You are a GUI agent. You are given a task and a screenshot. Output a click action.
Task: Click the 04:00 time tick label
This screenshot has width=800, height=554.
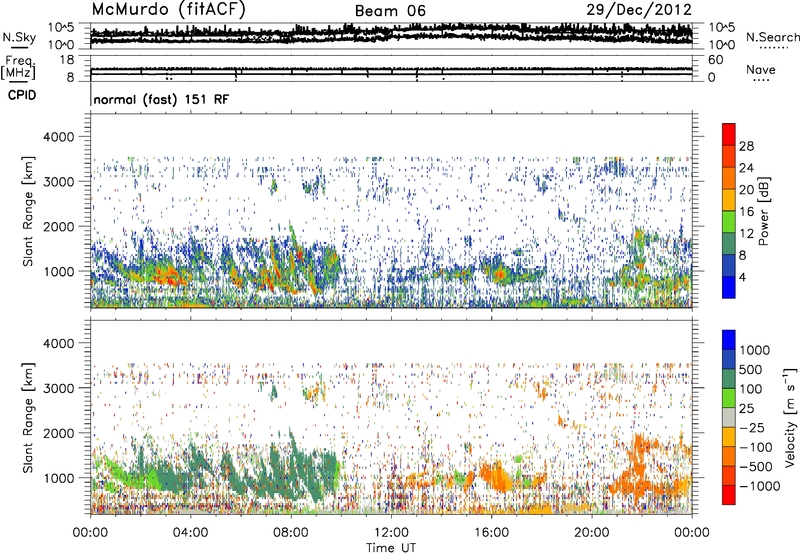190,533
